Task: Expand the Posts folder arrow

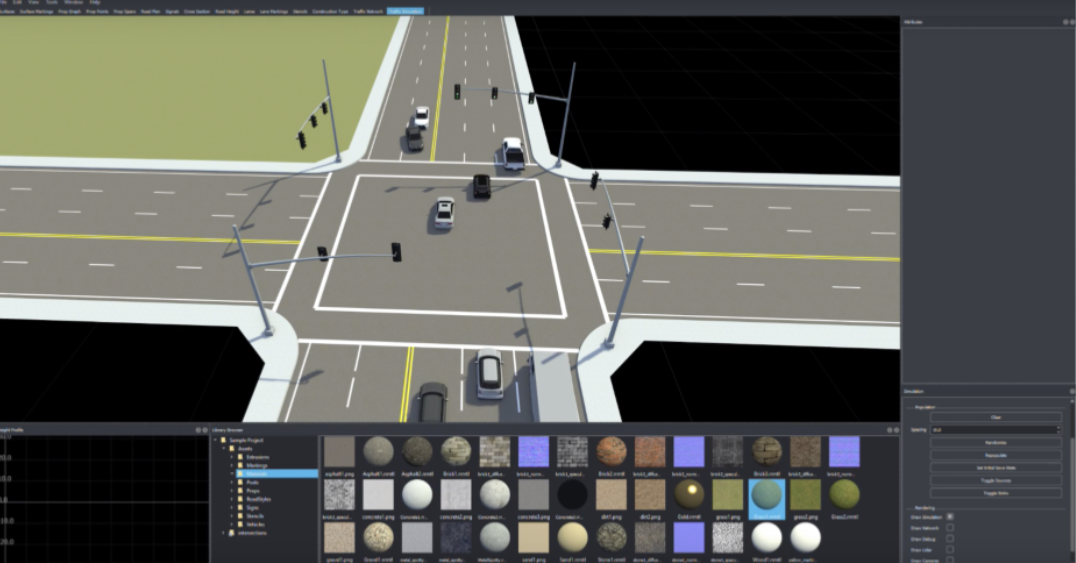Action: coord(232,482)
